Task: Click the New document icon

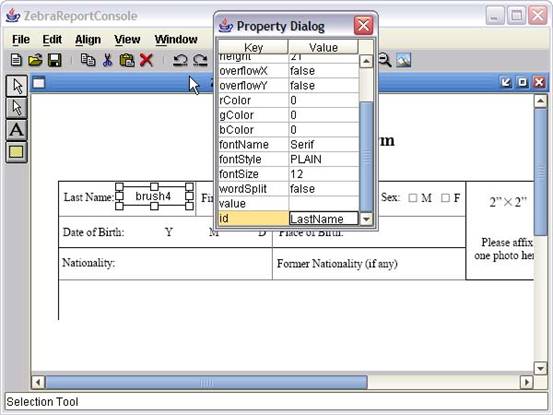Action: pos(16,60)
